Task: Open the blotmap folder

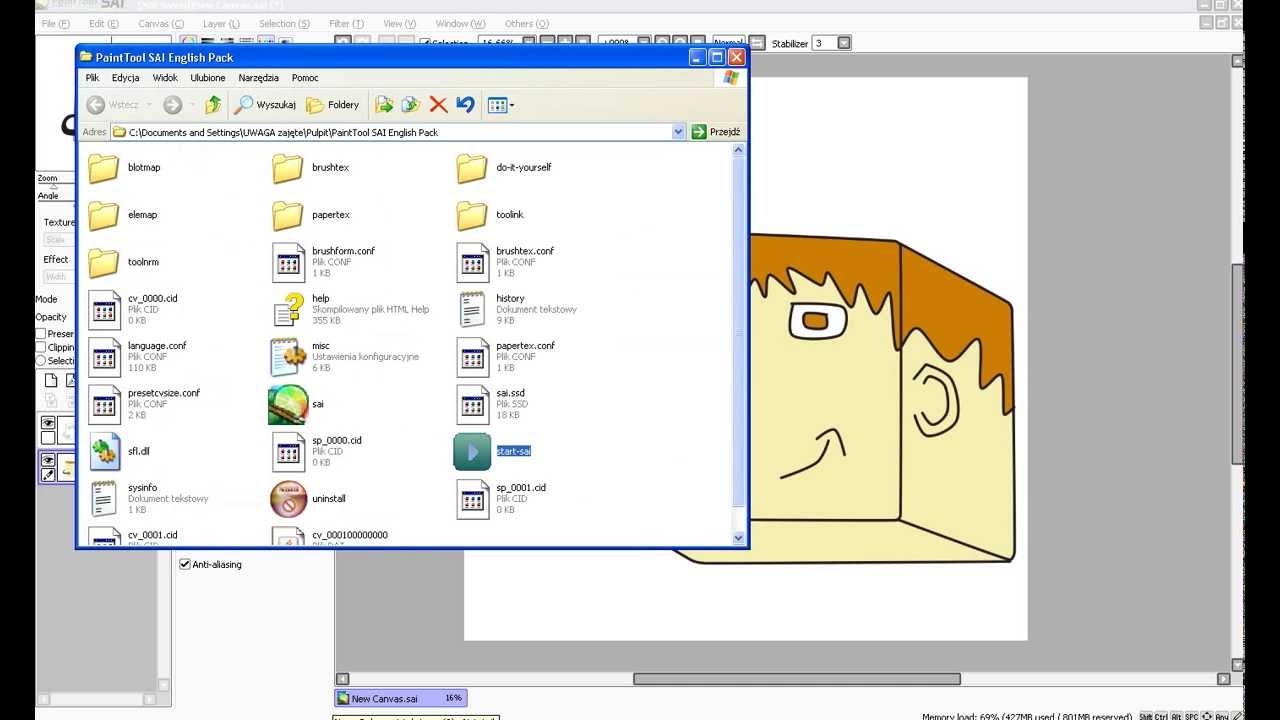Action: (x=104, y=168)
